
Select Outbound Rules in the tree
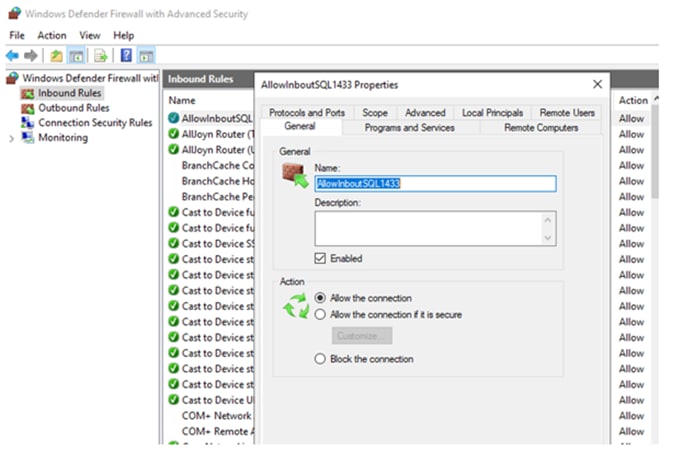click(74, 108)
